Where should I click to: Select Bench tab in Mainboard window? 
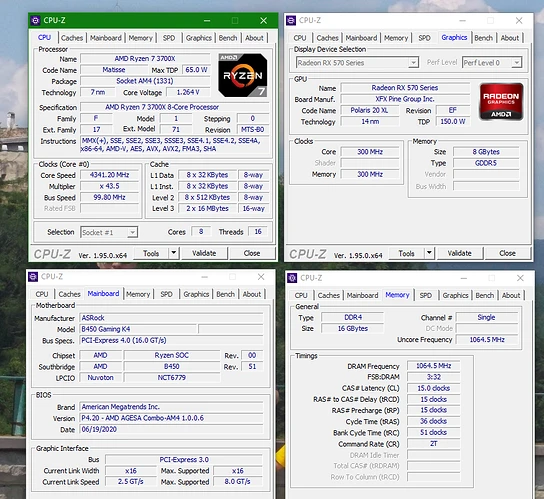226,294
